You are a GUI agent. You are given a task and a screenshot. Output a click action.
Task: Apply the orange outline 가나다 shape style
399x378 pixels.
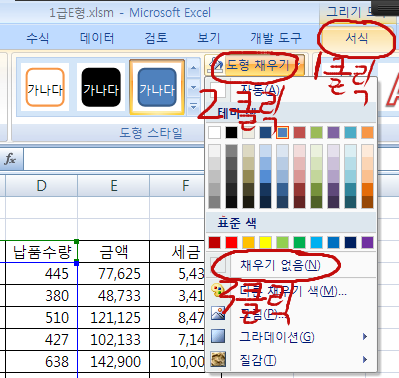click(45, 87)
